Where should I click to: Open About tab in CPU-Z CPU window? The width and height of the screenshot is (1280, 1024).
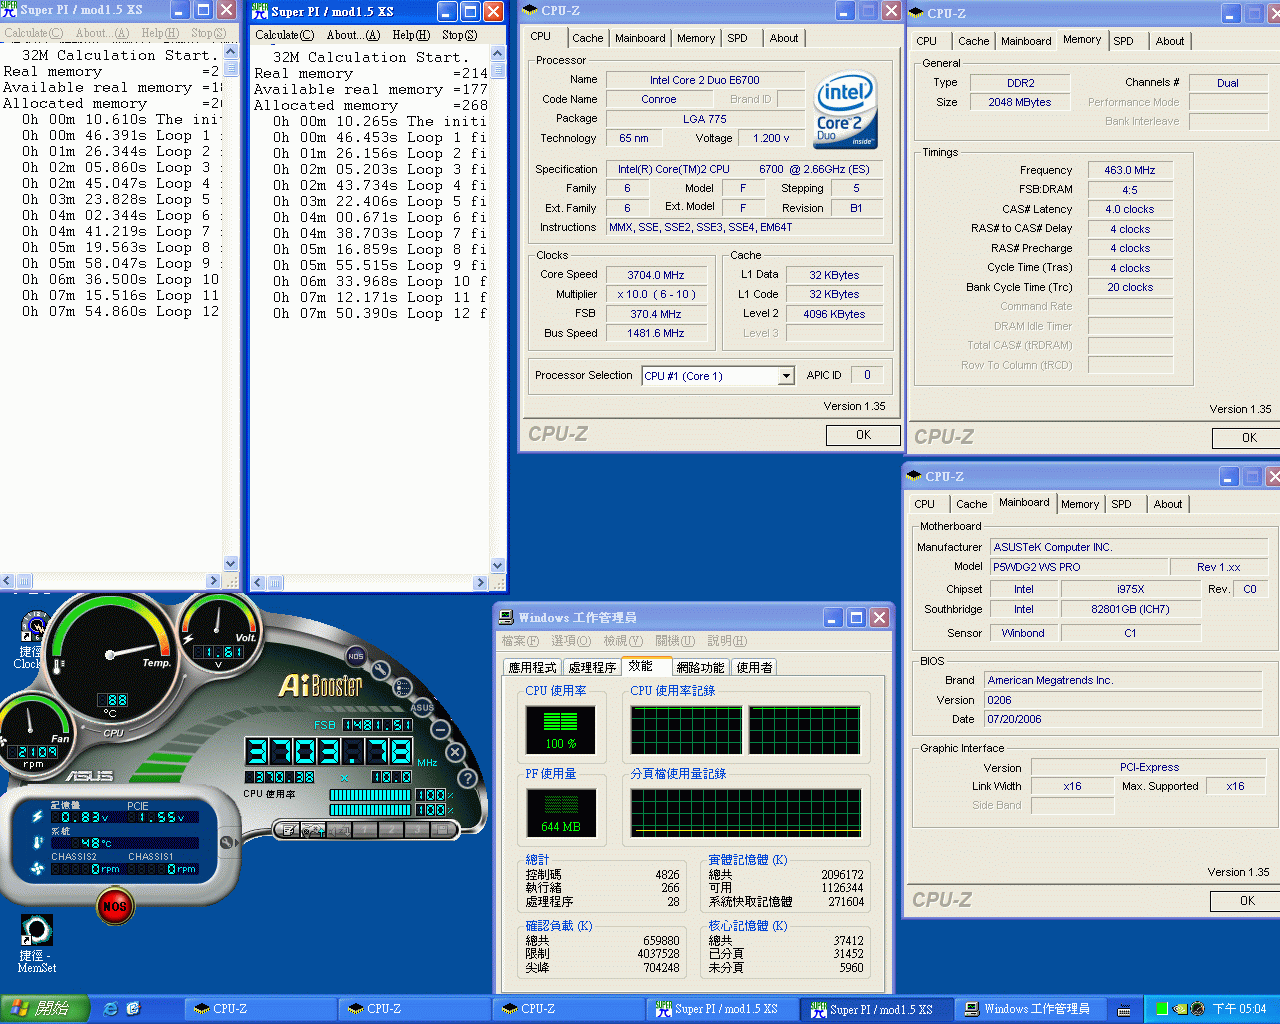pyautogui.click(x=784, y=38)
